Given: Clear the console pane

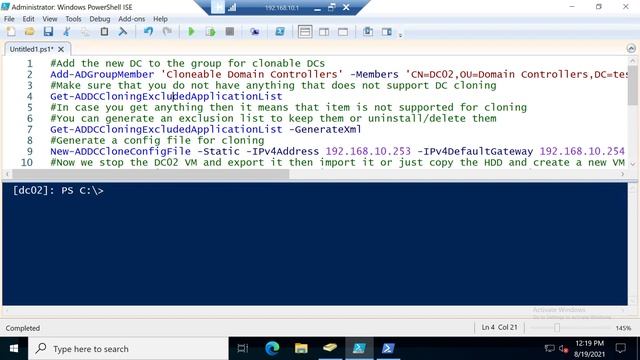Looking at the screenshot, I should (x=122, y=32).
